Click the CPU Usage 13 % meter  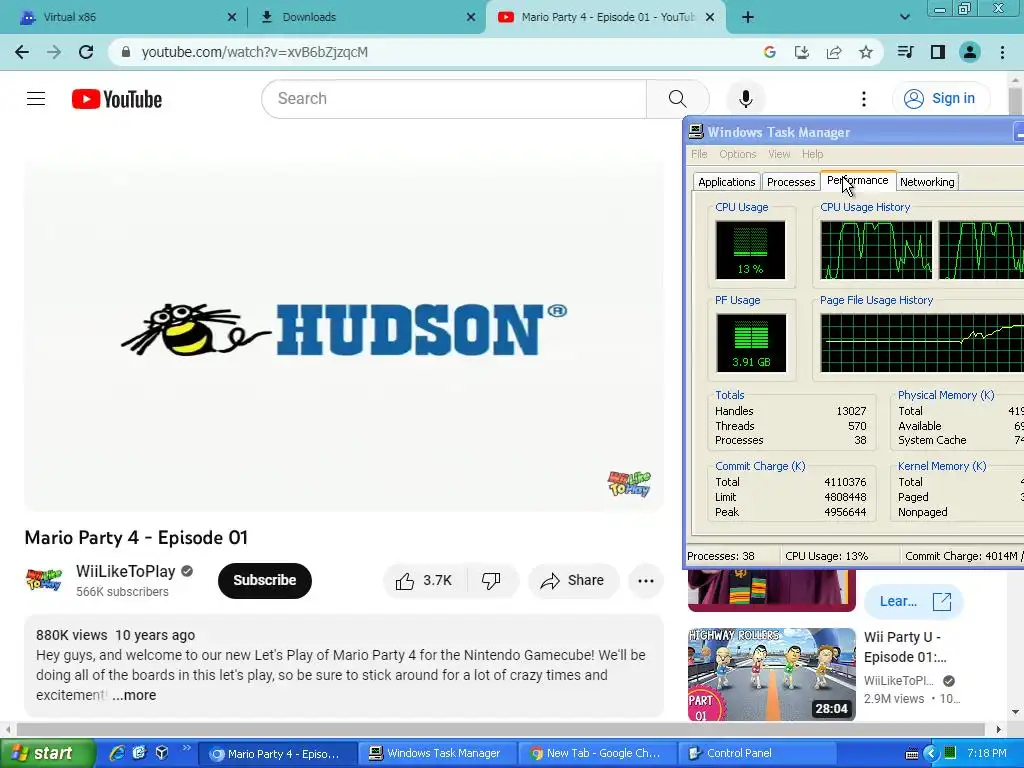(x=750, y=250)
